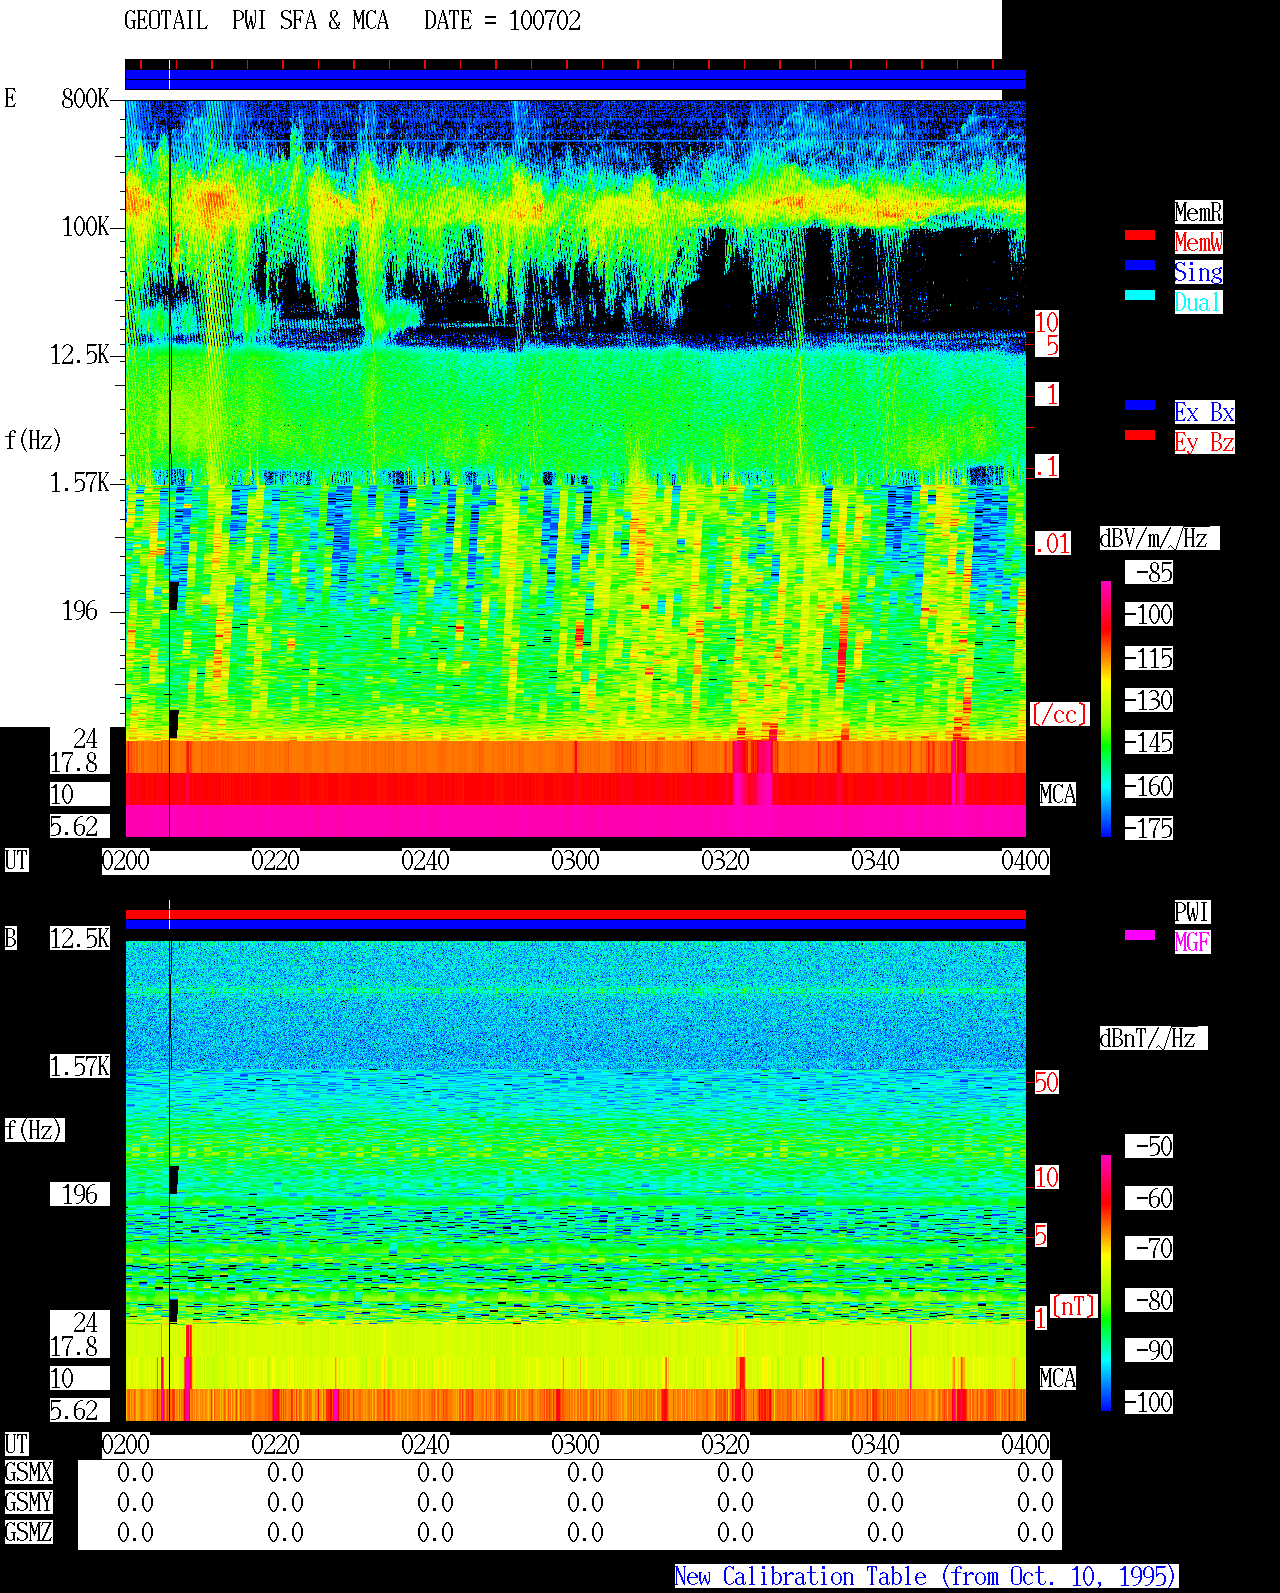Image resolution: width=1280 pixels, height=1593 pixels.
Task: Select the "PWI" legend label above MGF
Action: click(1192, 912)
